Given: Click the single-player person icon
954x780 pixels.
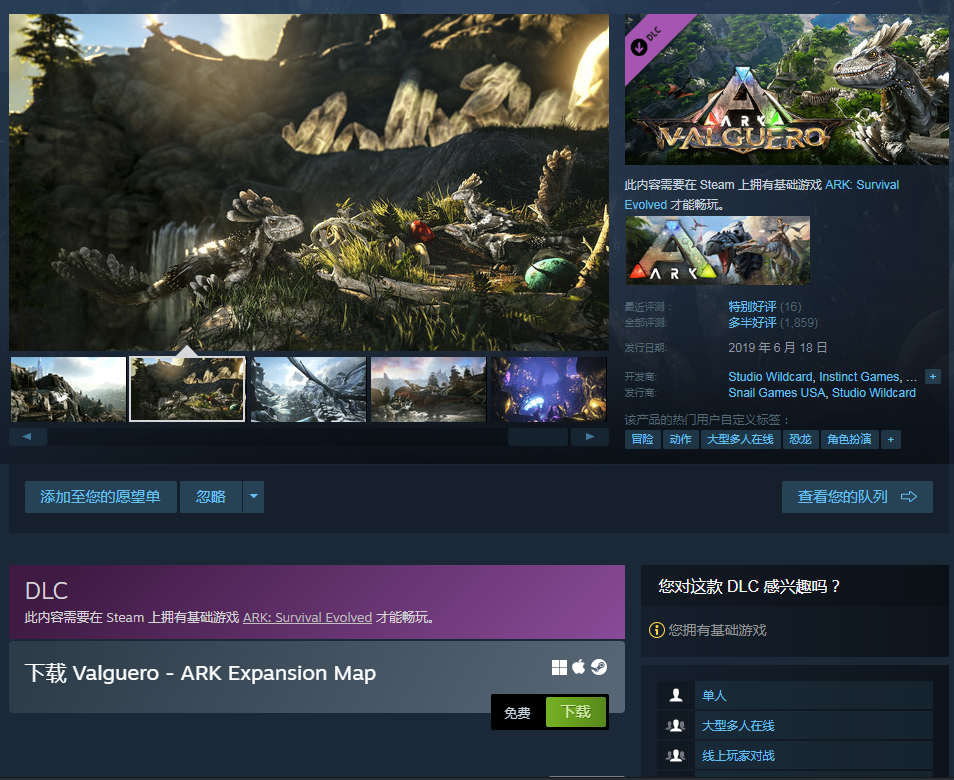Looking at the screenshot, I should click(x=675, y=695).
